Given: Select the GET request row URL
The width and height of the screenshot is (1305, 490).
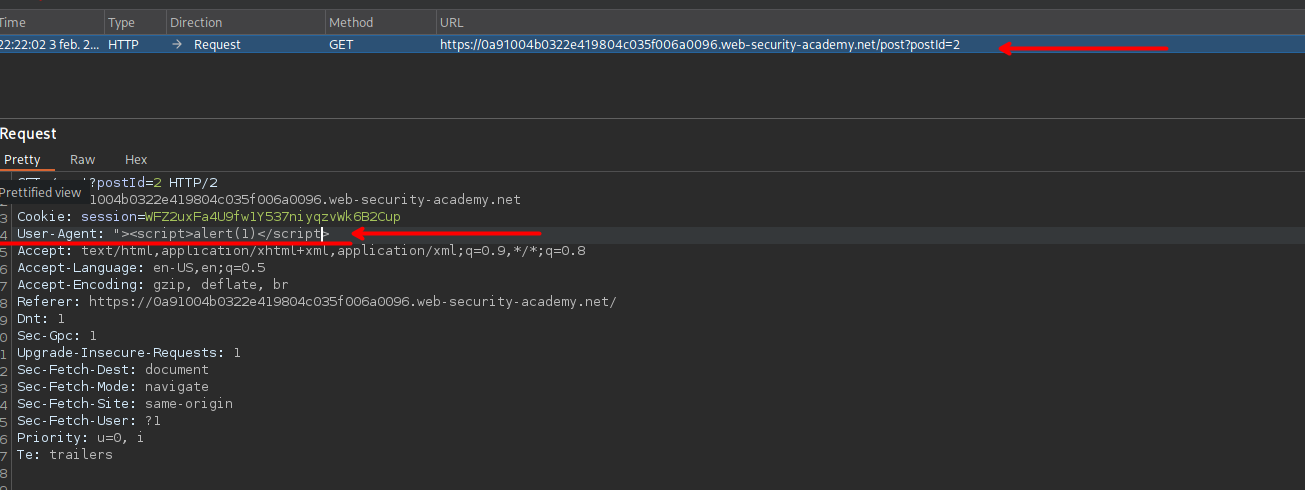Looking at the screenshot, I should pyautogui.click(x=699, y=45).
